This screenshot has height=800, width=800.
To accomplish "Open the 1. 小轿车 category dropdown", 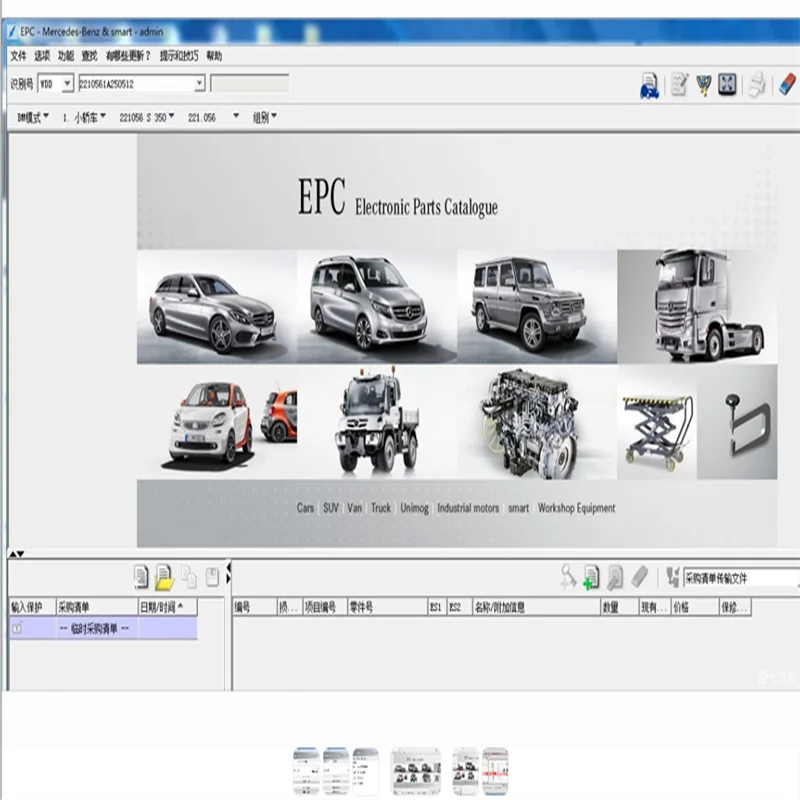I will point(84,117).
